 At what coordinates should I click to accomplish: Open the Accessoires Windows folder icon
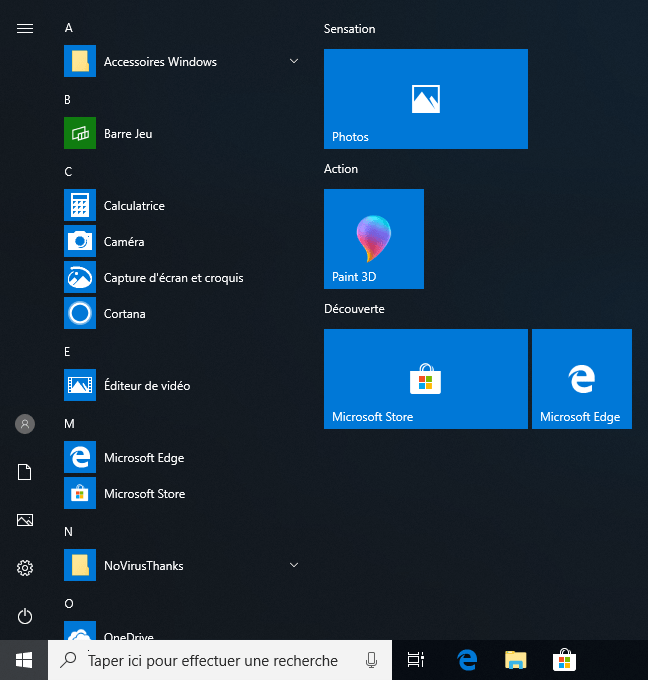[80, 61]
